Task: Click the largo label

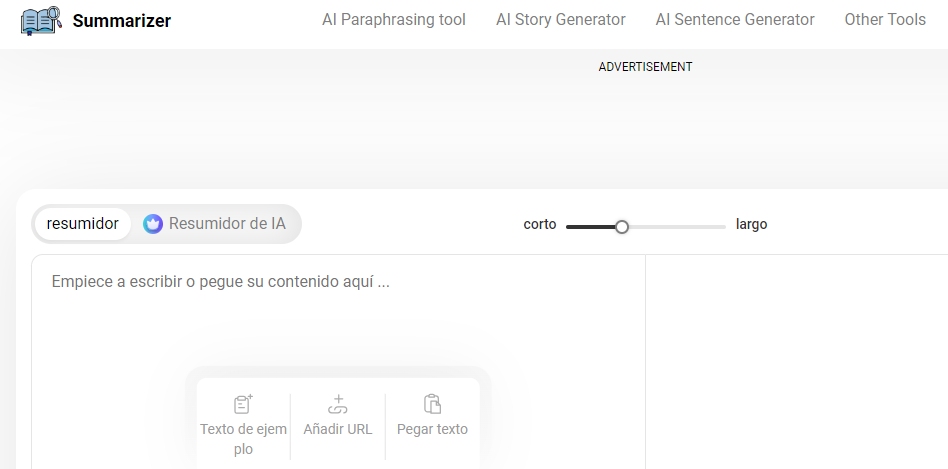Action: coord(752,224)
